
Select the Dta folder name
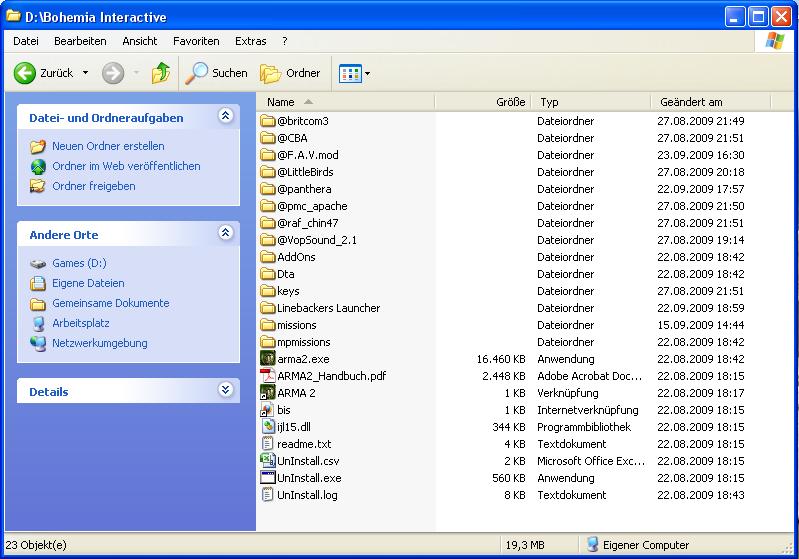286,274
